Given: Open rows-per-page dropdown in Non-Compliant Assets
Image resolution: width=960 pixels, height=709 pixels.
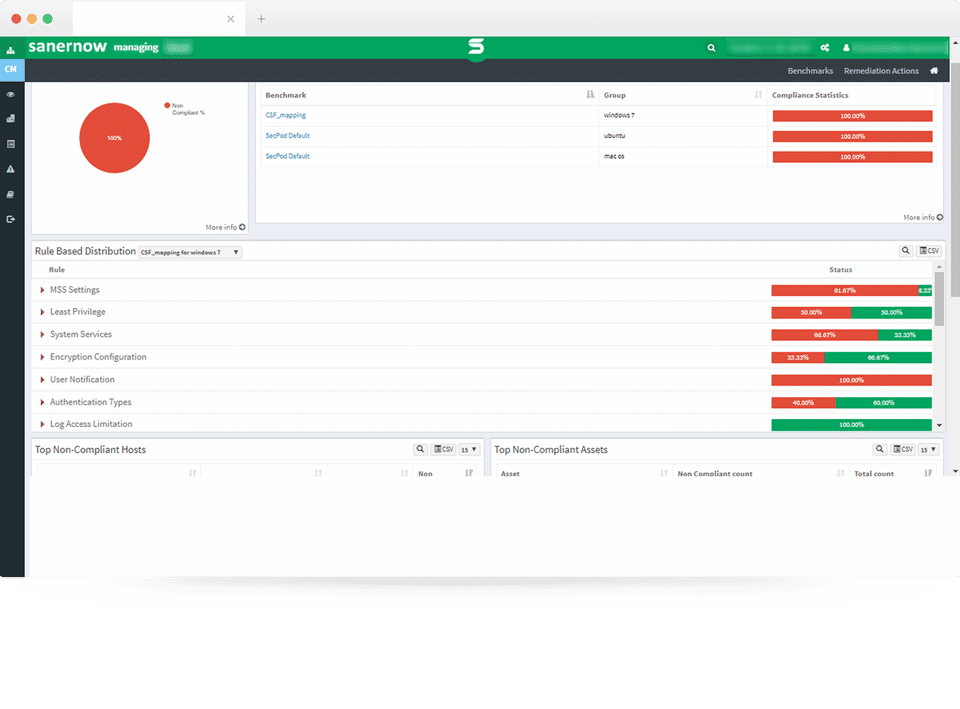Looking at the screenshot, I should pos(929,449).
